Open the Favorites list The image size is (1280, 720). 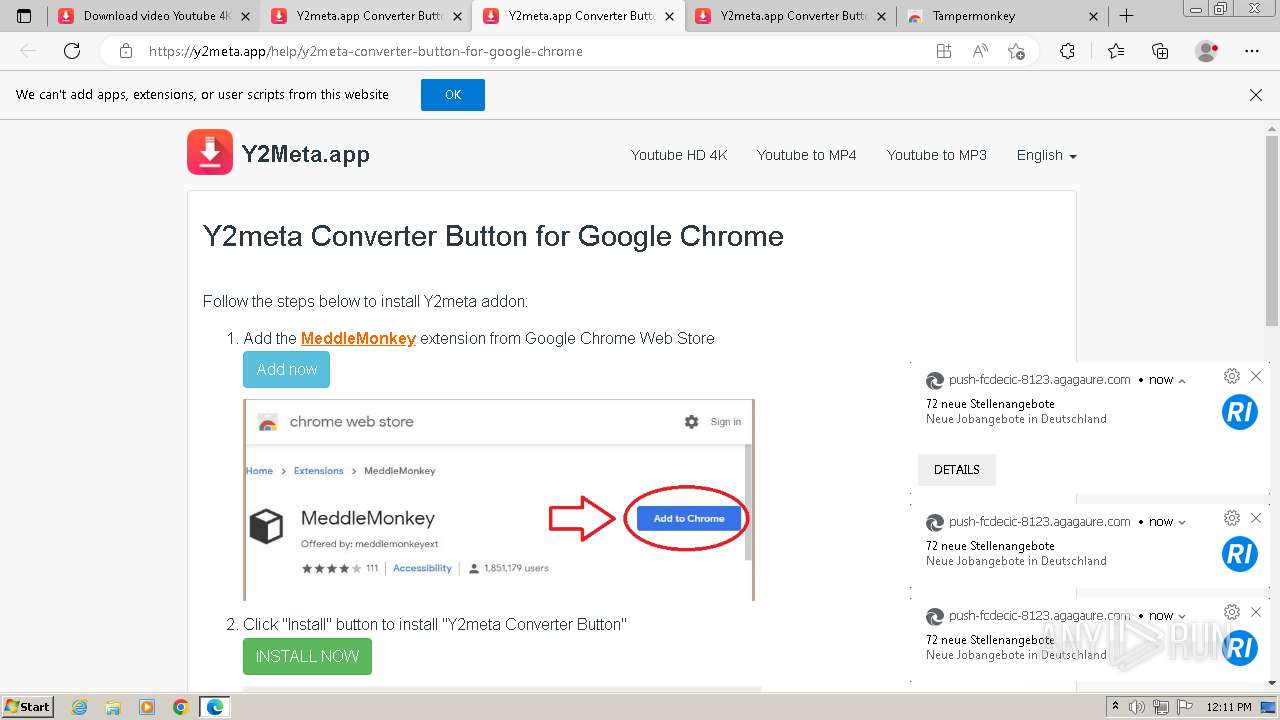pyautogui.click(x=1116, y=51)
